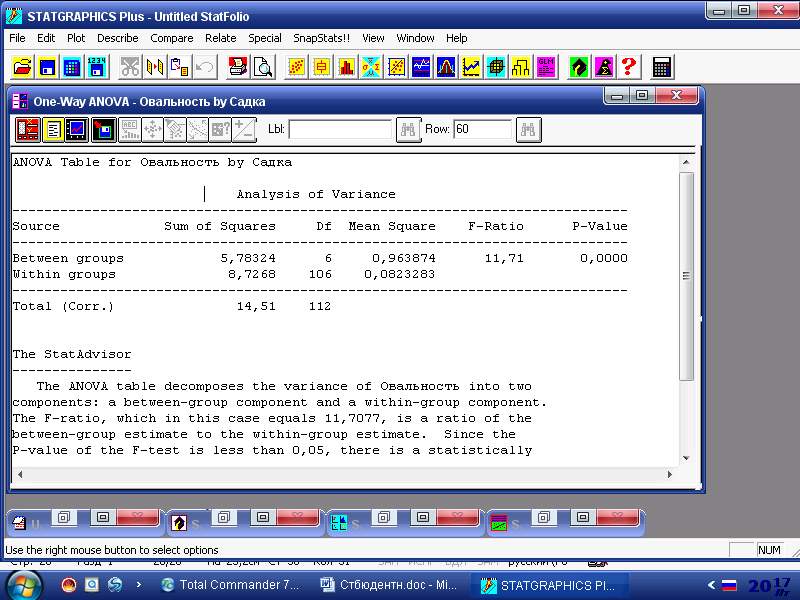800x600 pixels.
Task: Open the yellow cluster dendrogram icon
Action: coord(520,67)
